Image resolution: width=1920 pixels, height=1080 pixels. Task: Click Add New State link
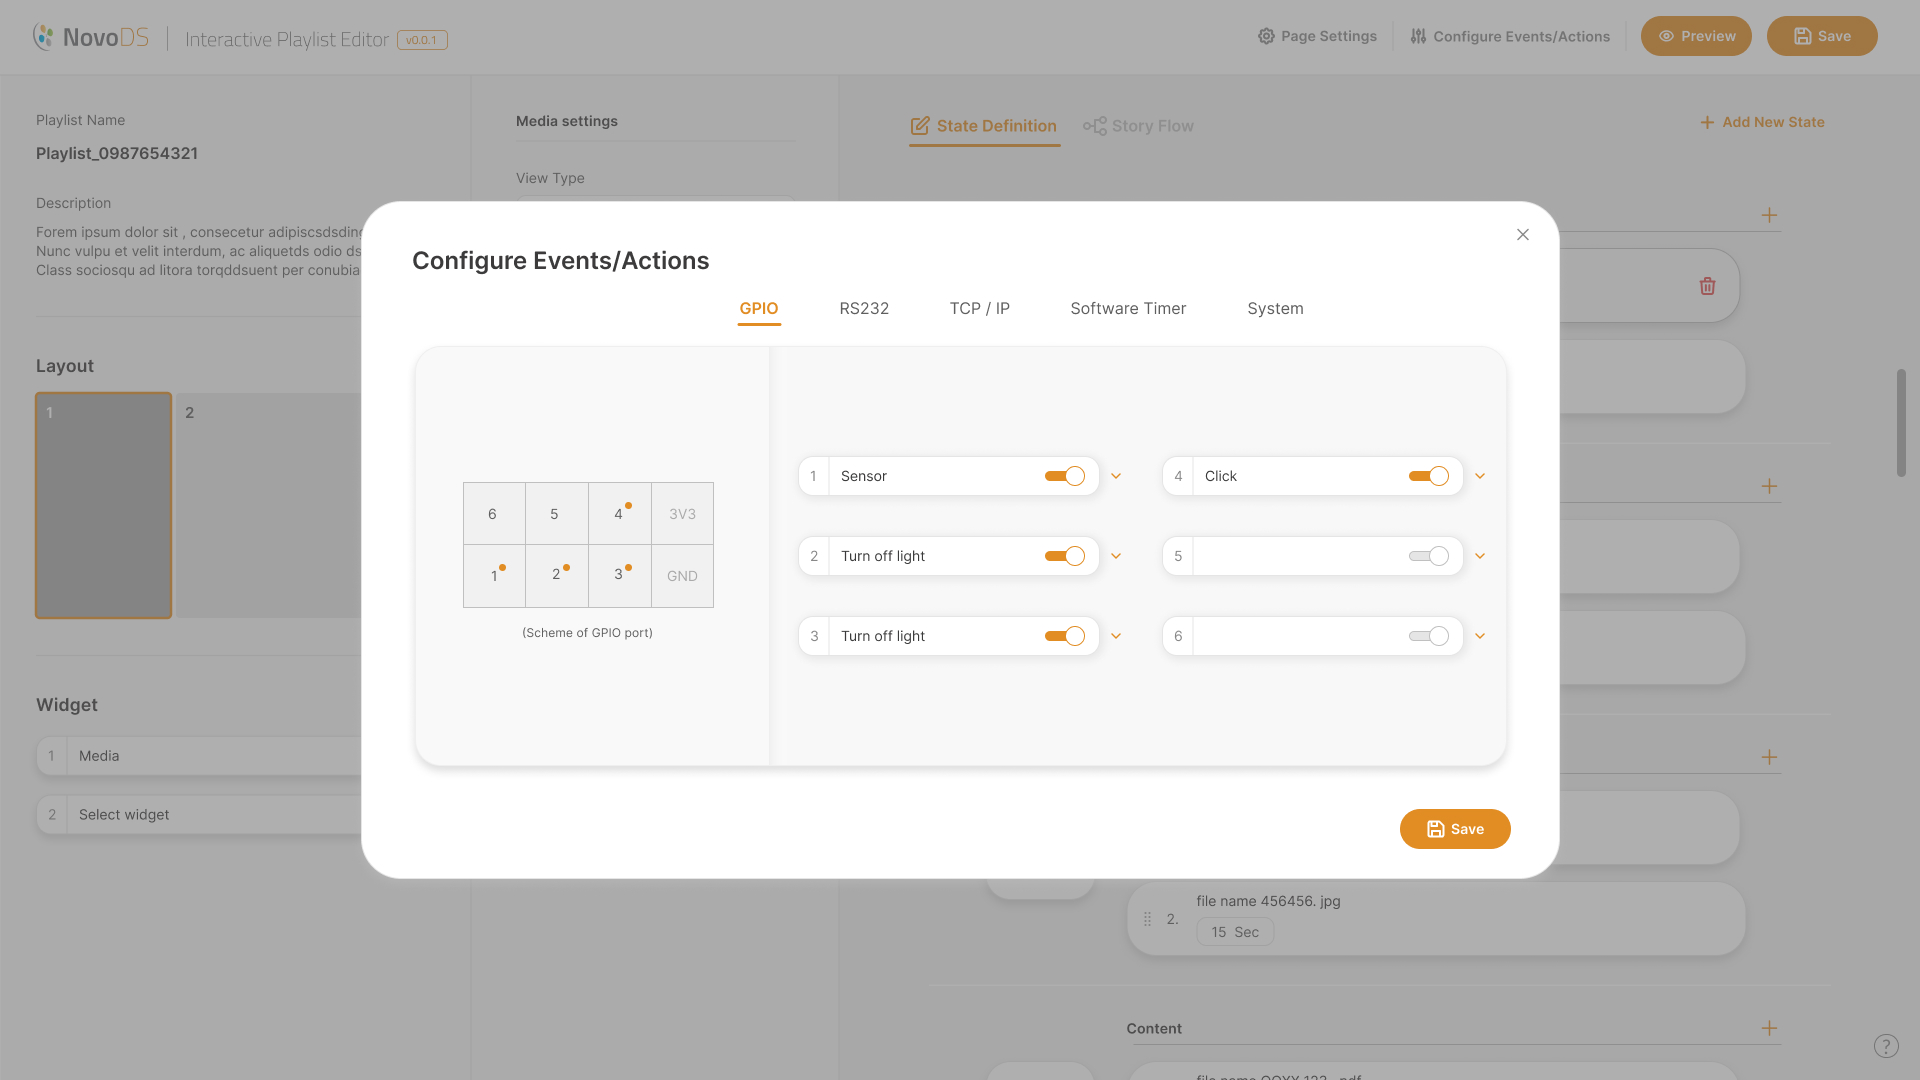1762,122
